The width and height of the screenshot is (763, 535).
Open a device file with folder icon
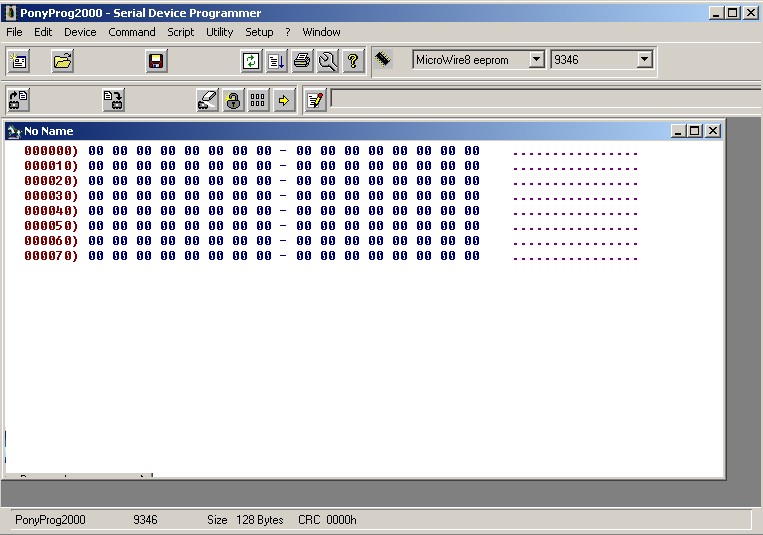[x=63, y=62]
